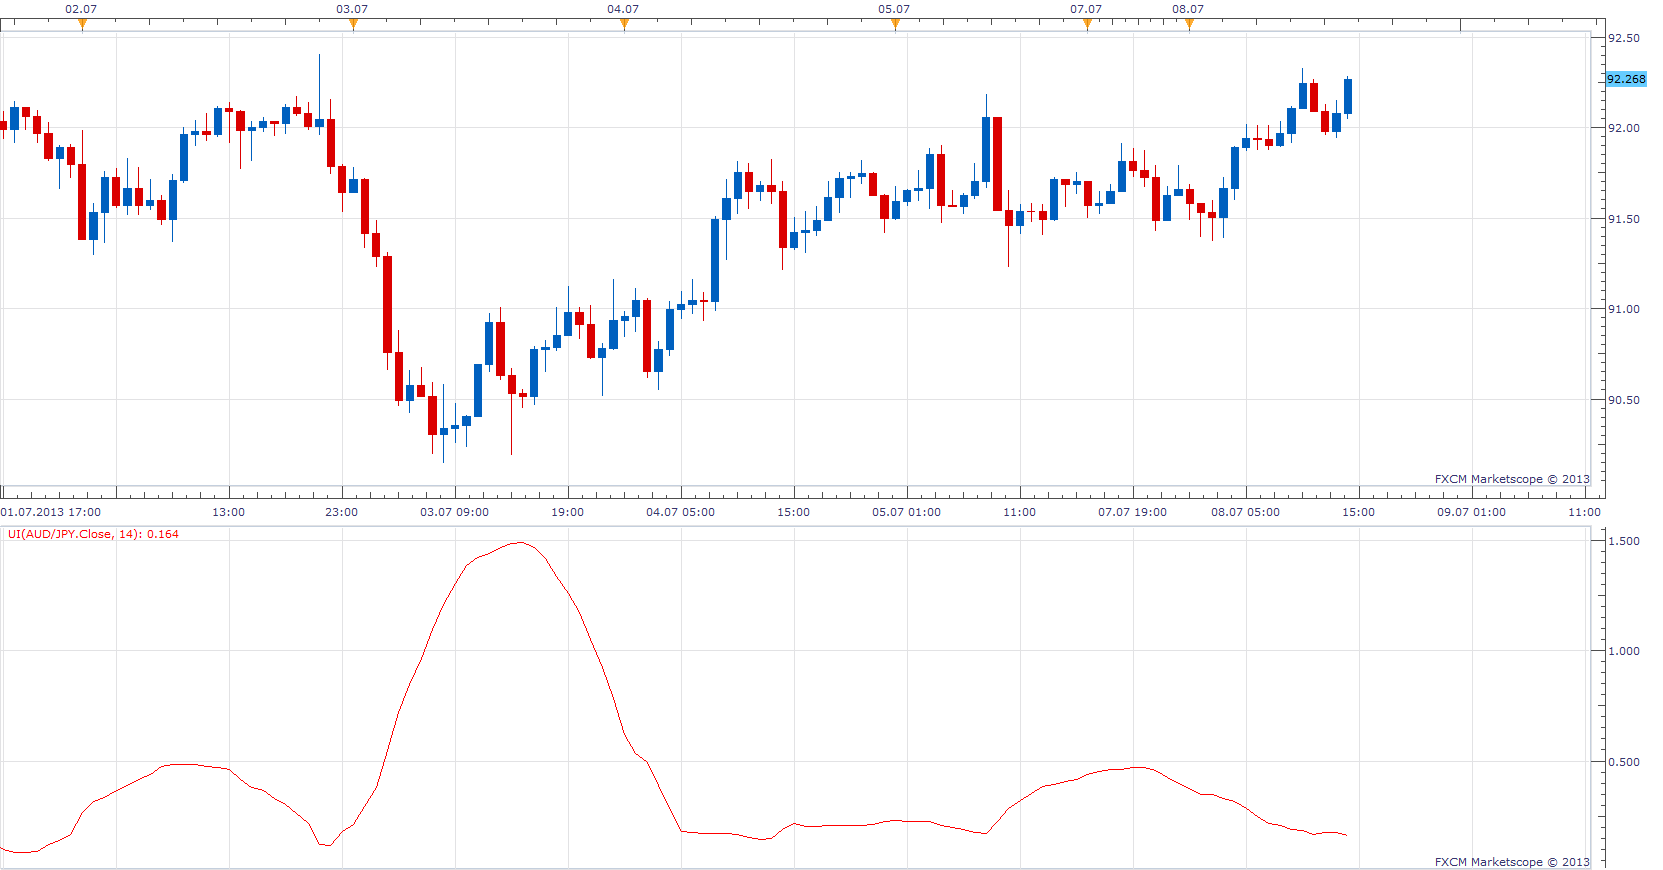Viewport: 1663px width, 870px height.
Task: Click the FXCM Marketscope copyright in indicator panel
Action: (x=1512, y=862)
